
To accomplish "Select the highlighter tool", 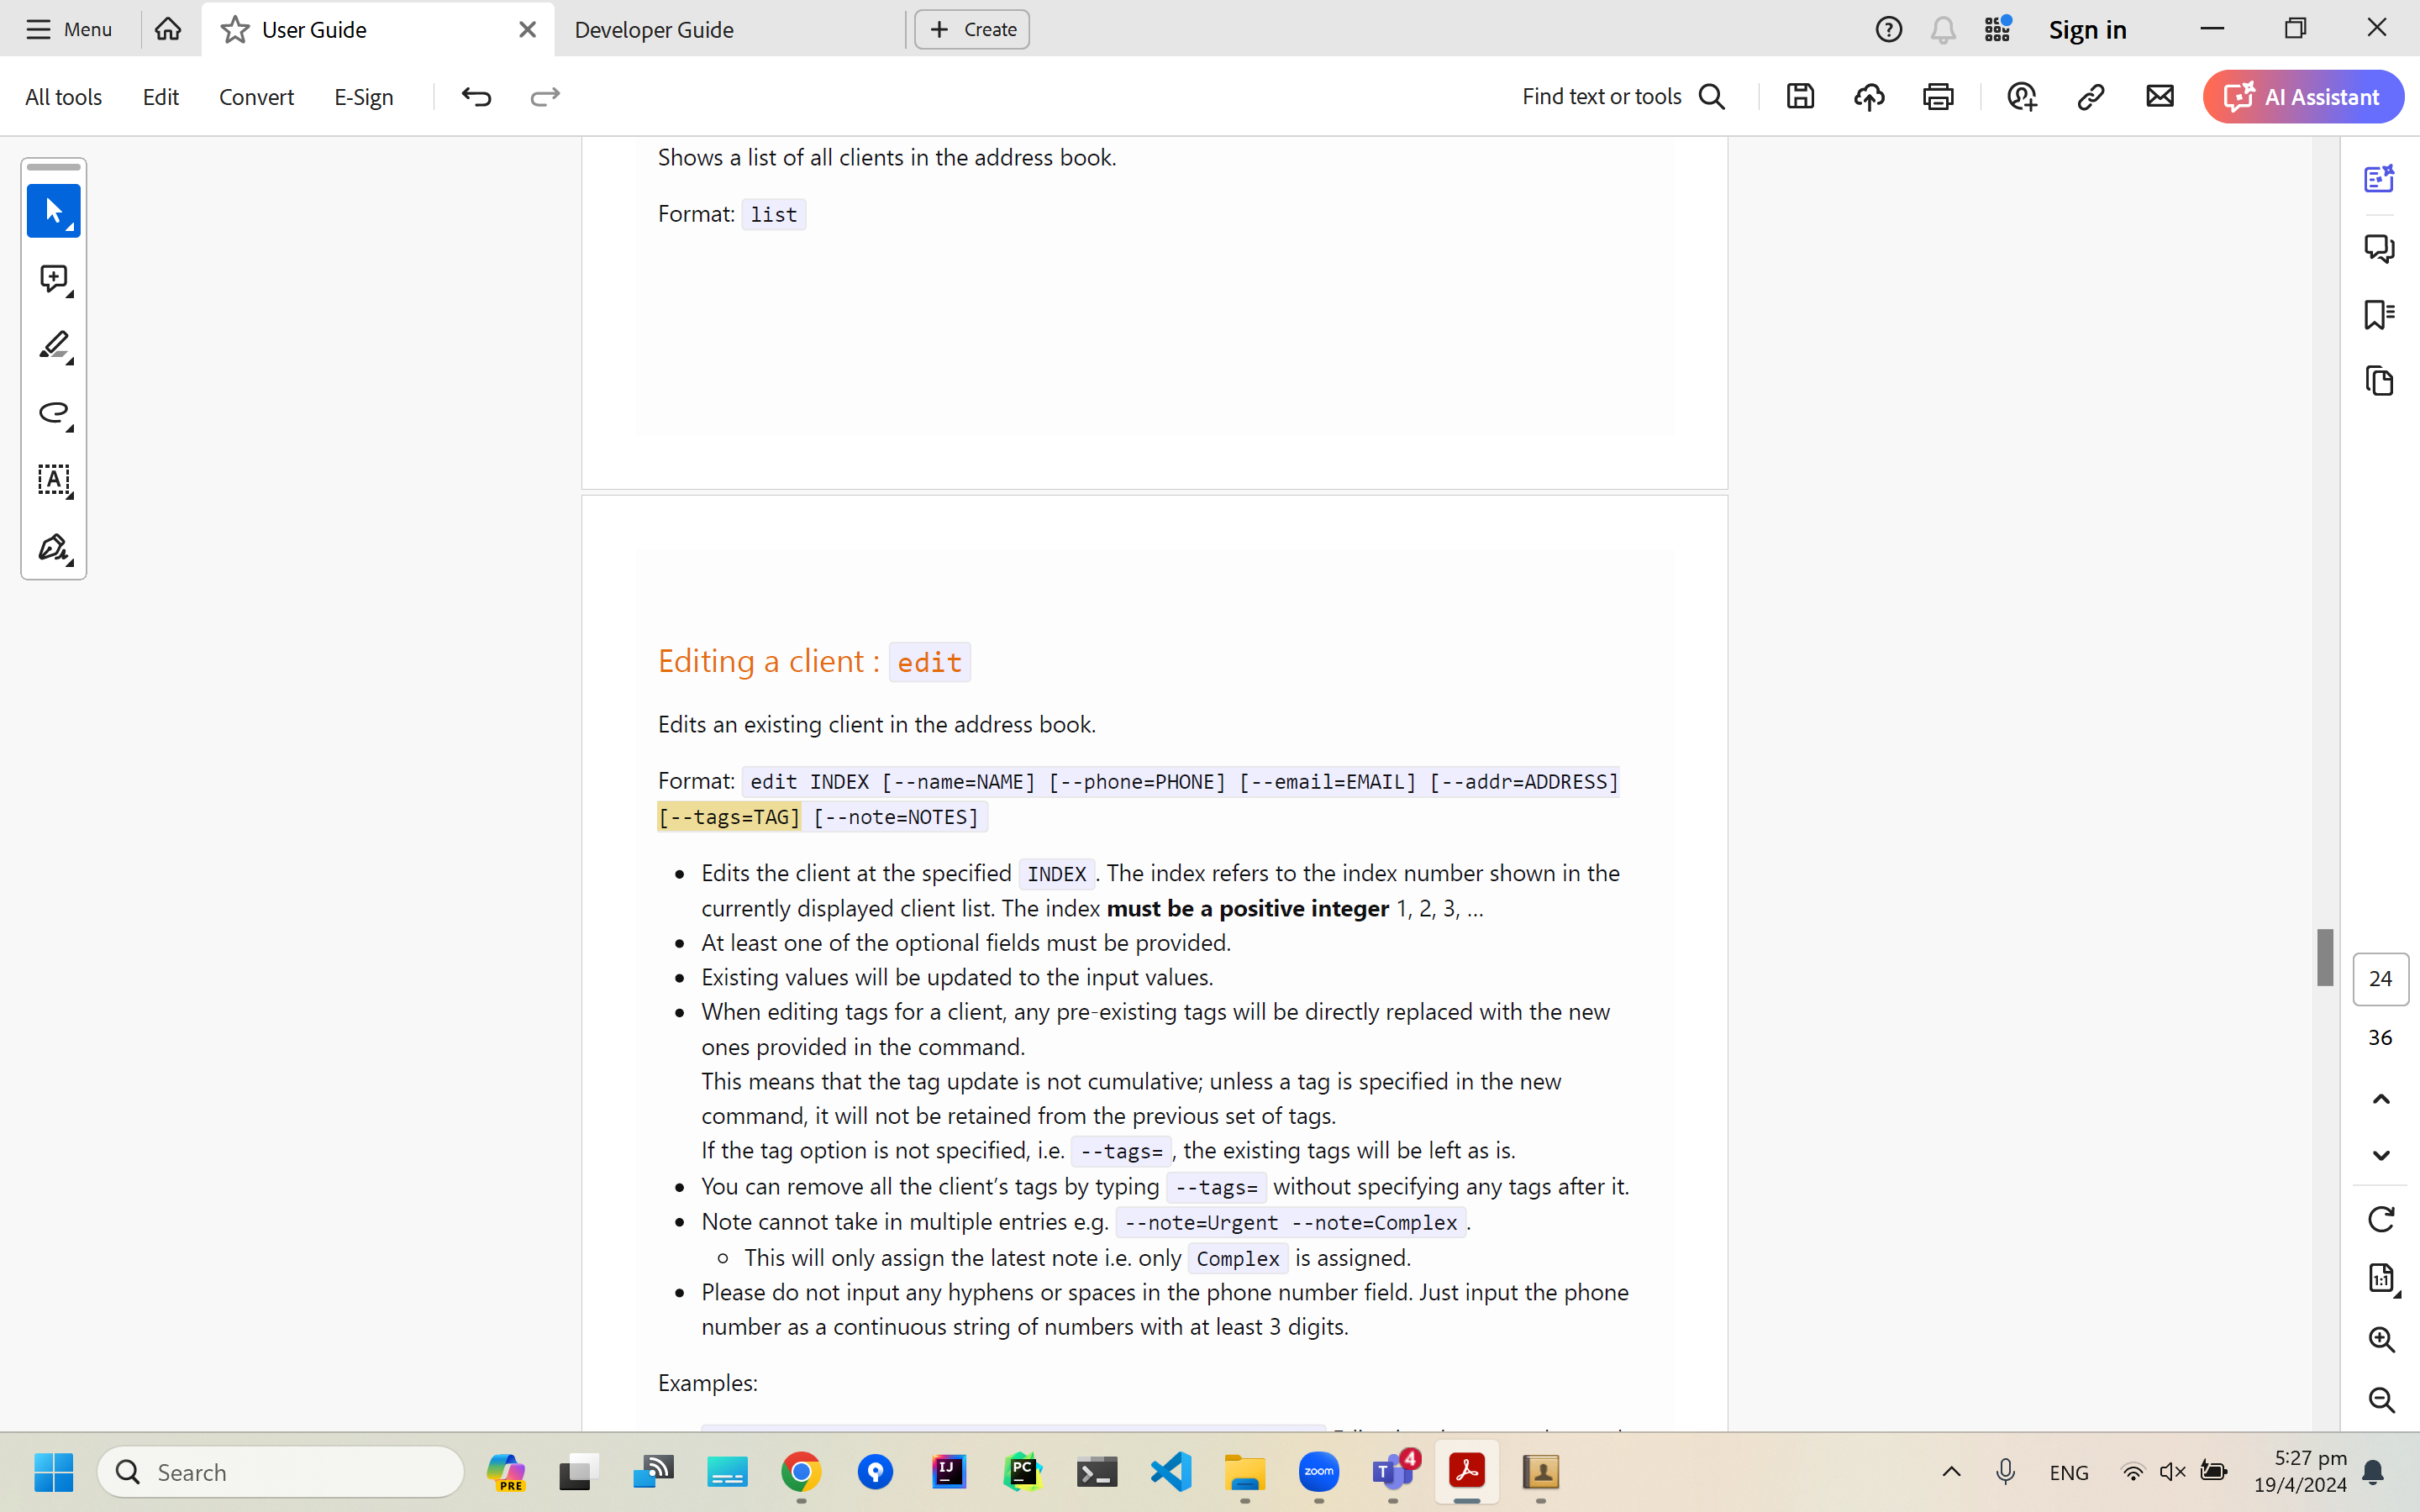I will (x=53, y=346).
